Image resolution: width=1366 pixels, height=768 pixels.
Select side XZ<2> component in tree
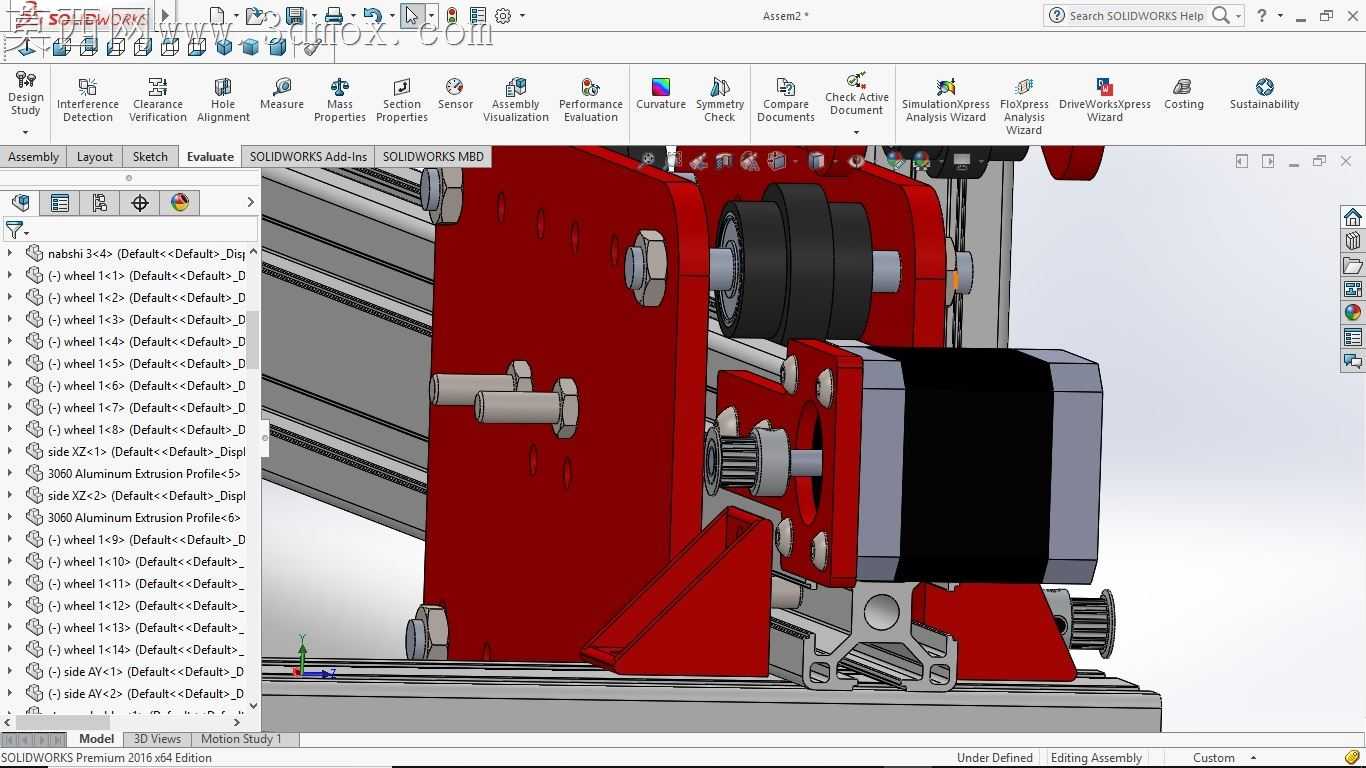[135, 496]
